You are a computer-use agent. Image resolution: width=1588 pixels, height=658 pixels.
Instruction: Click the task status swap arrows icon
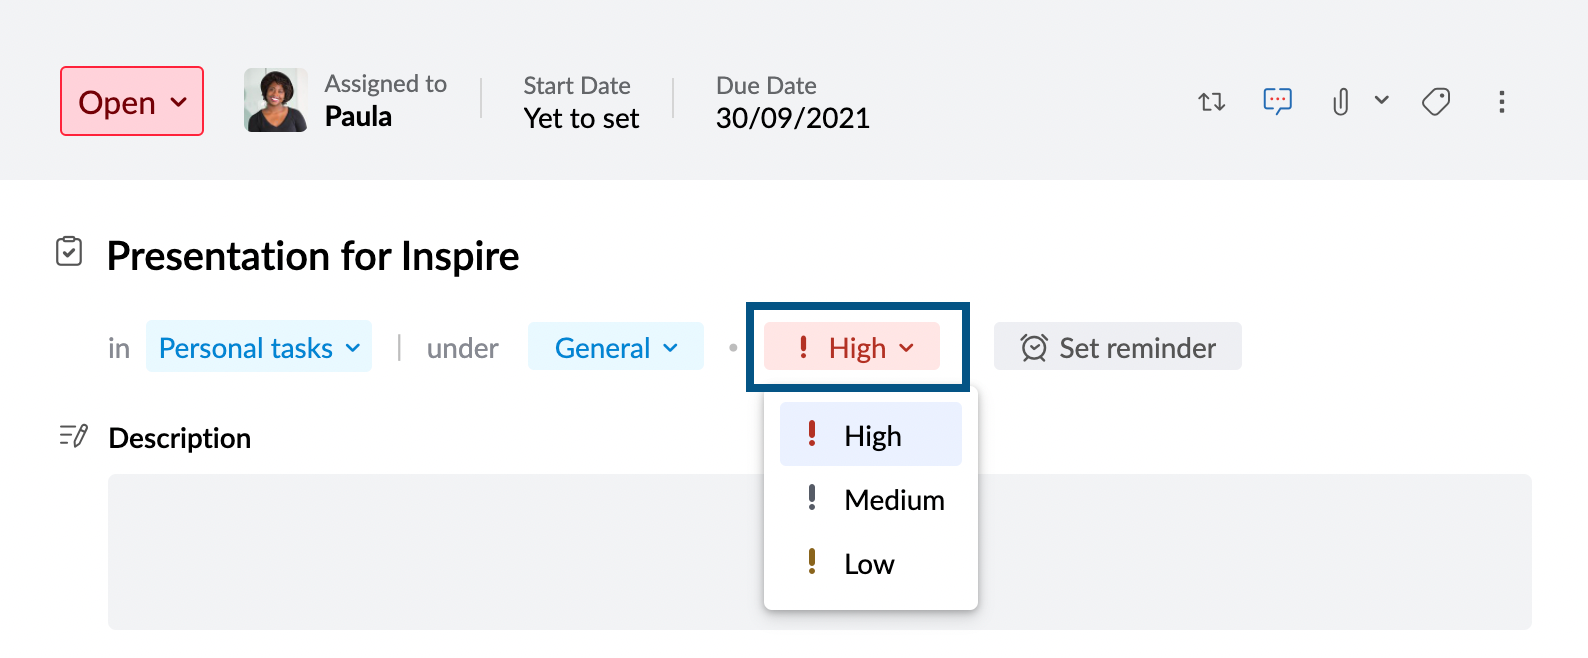(x=1211, y=101)
